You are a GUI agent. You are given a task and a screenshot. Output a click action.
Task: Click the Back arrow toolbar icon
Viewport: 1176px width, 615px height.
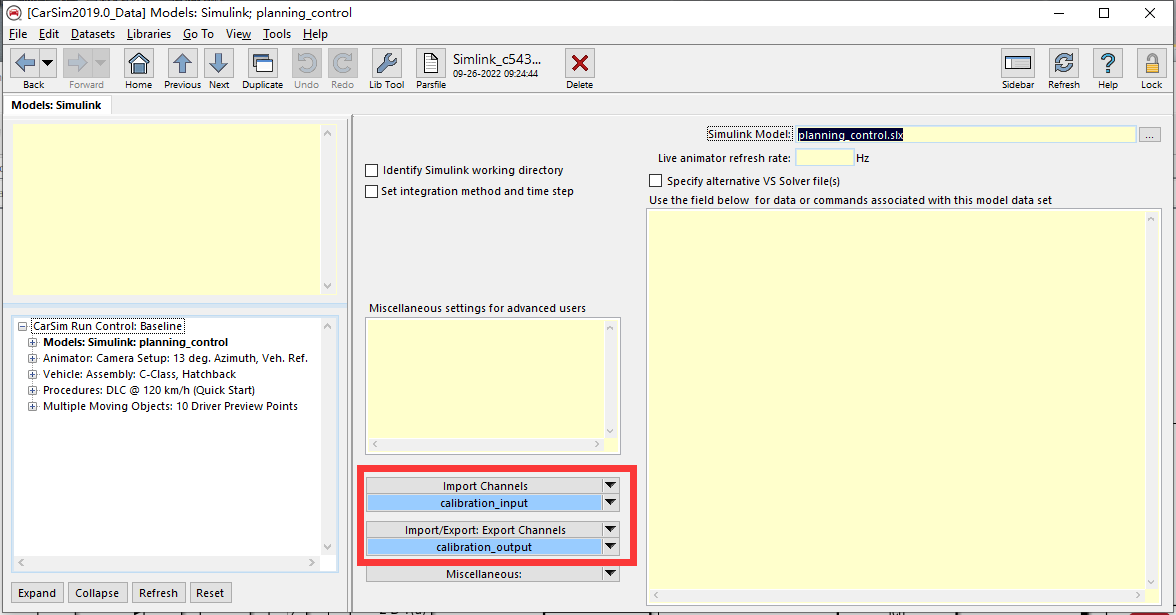pos(26,63)
